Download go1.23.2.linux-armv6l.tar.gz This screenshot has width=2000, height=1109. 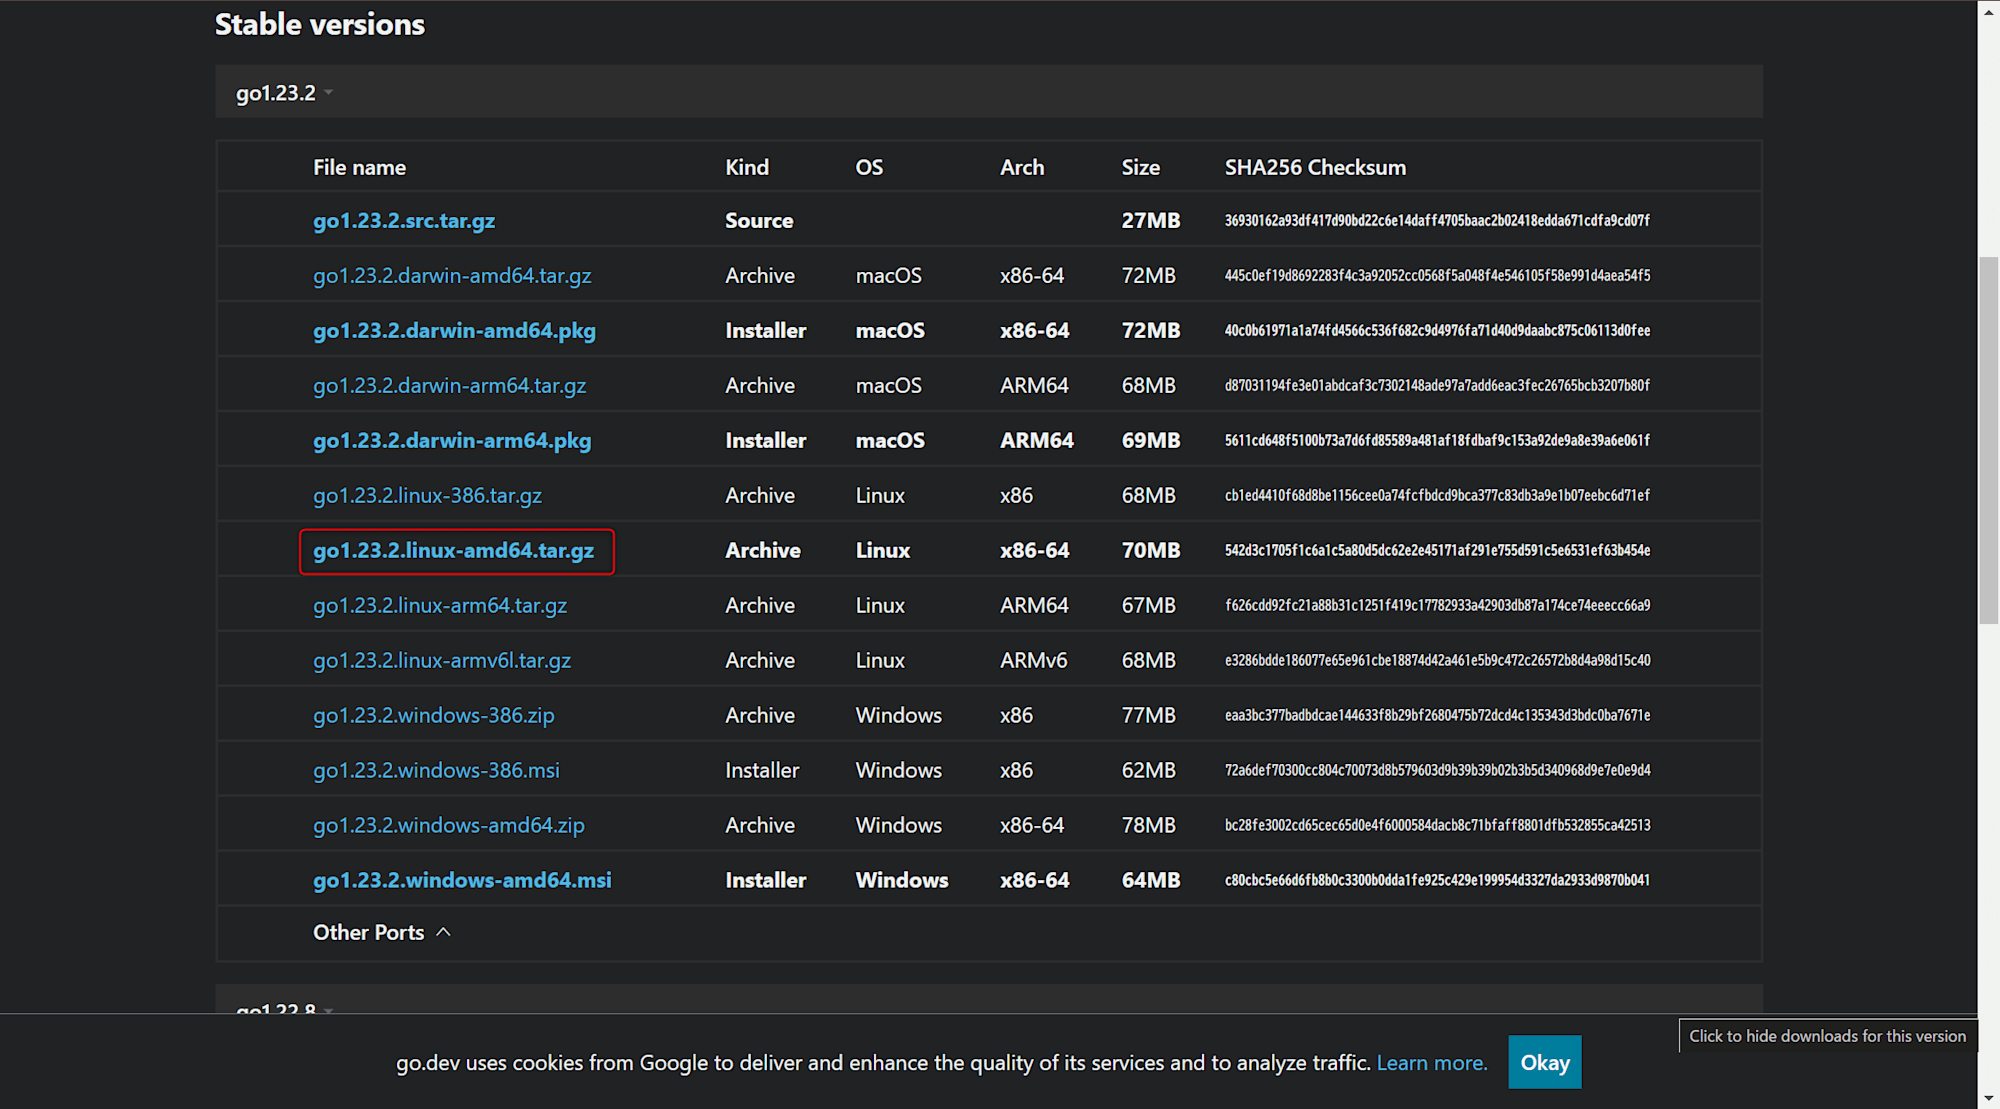click(442, 661)
